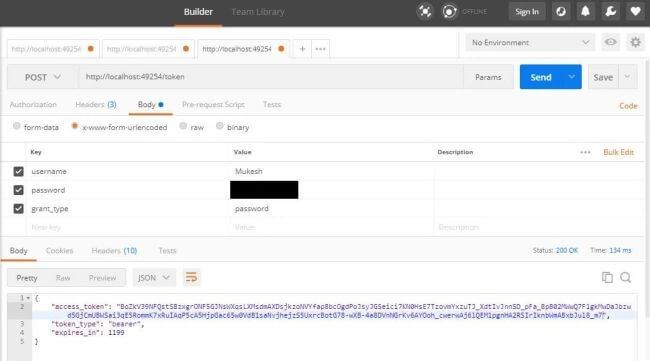The image size is (650, 361).
Task: Open the No Environment dropdown
Action: [x=530, y=42]
